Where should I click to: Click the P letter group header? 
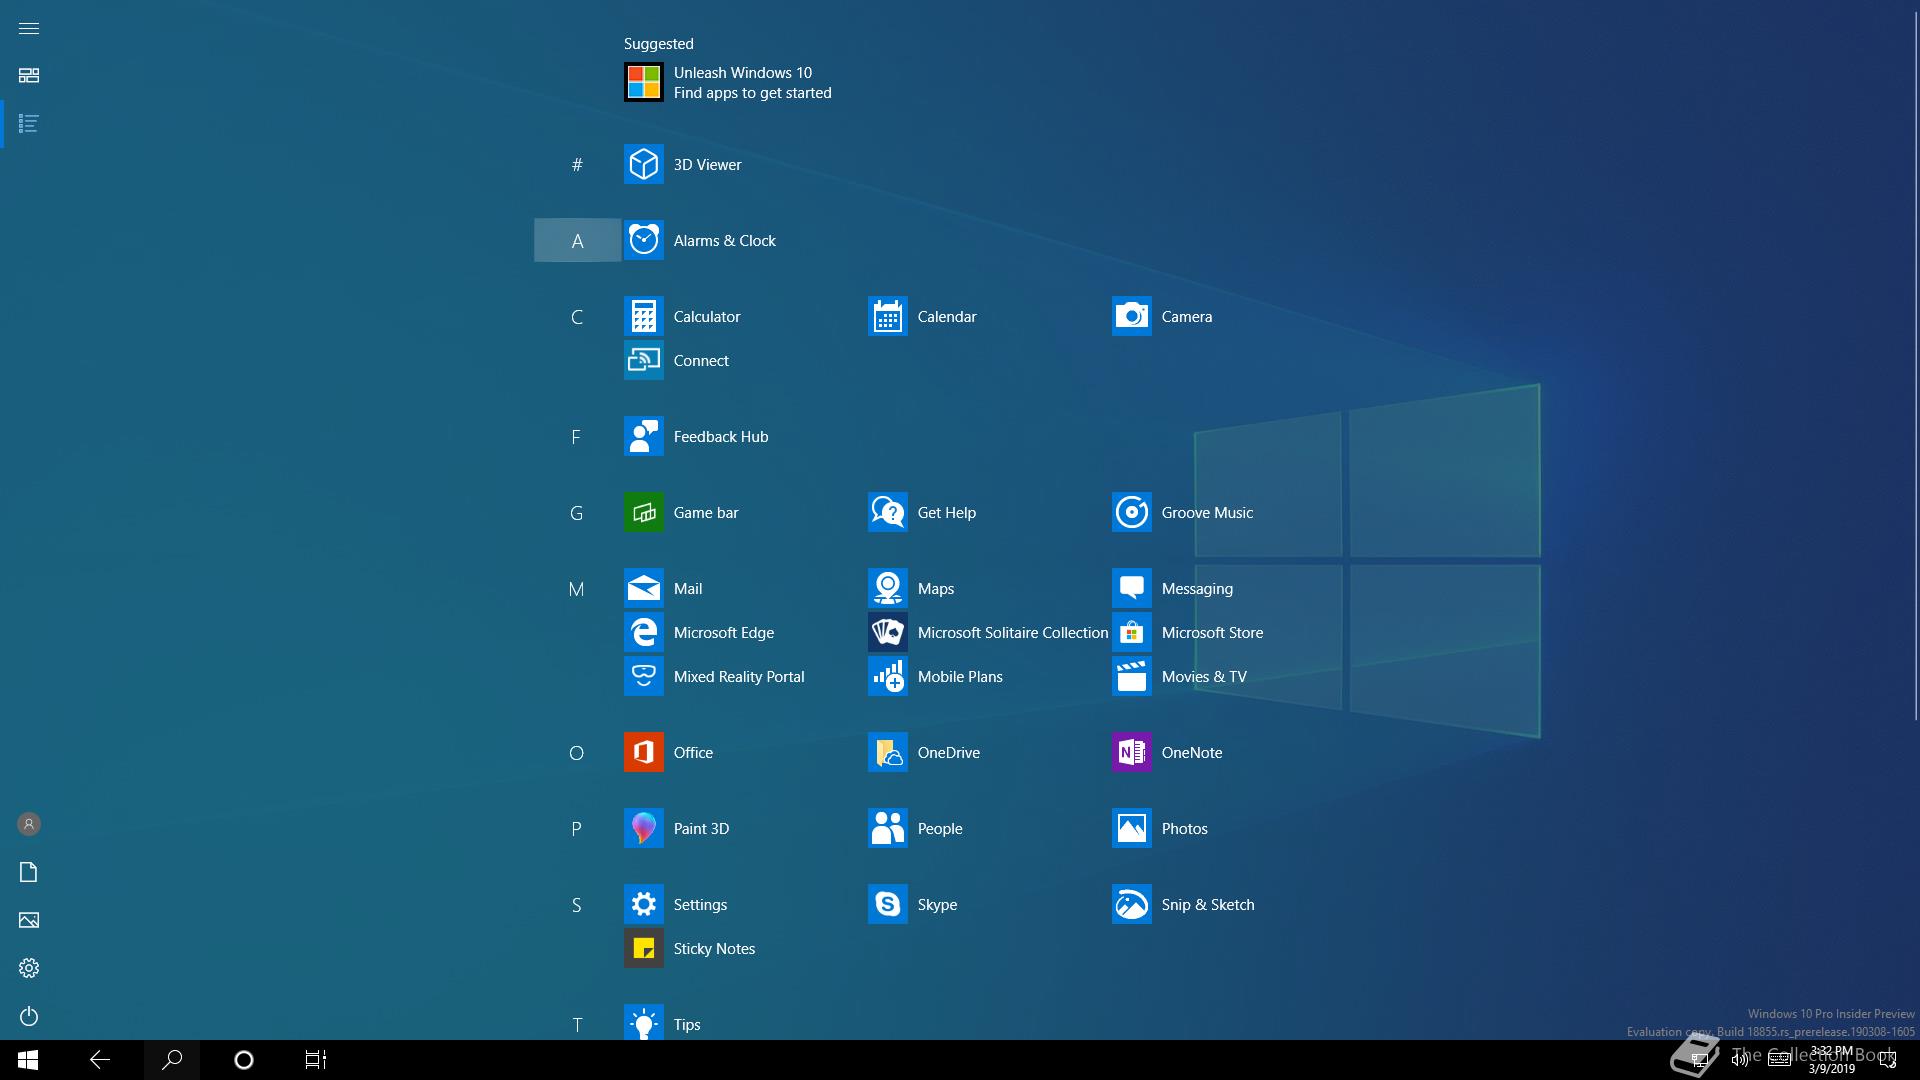pos(576,829)
